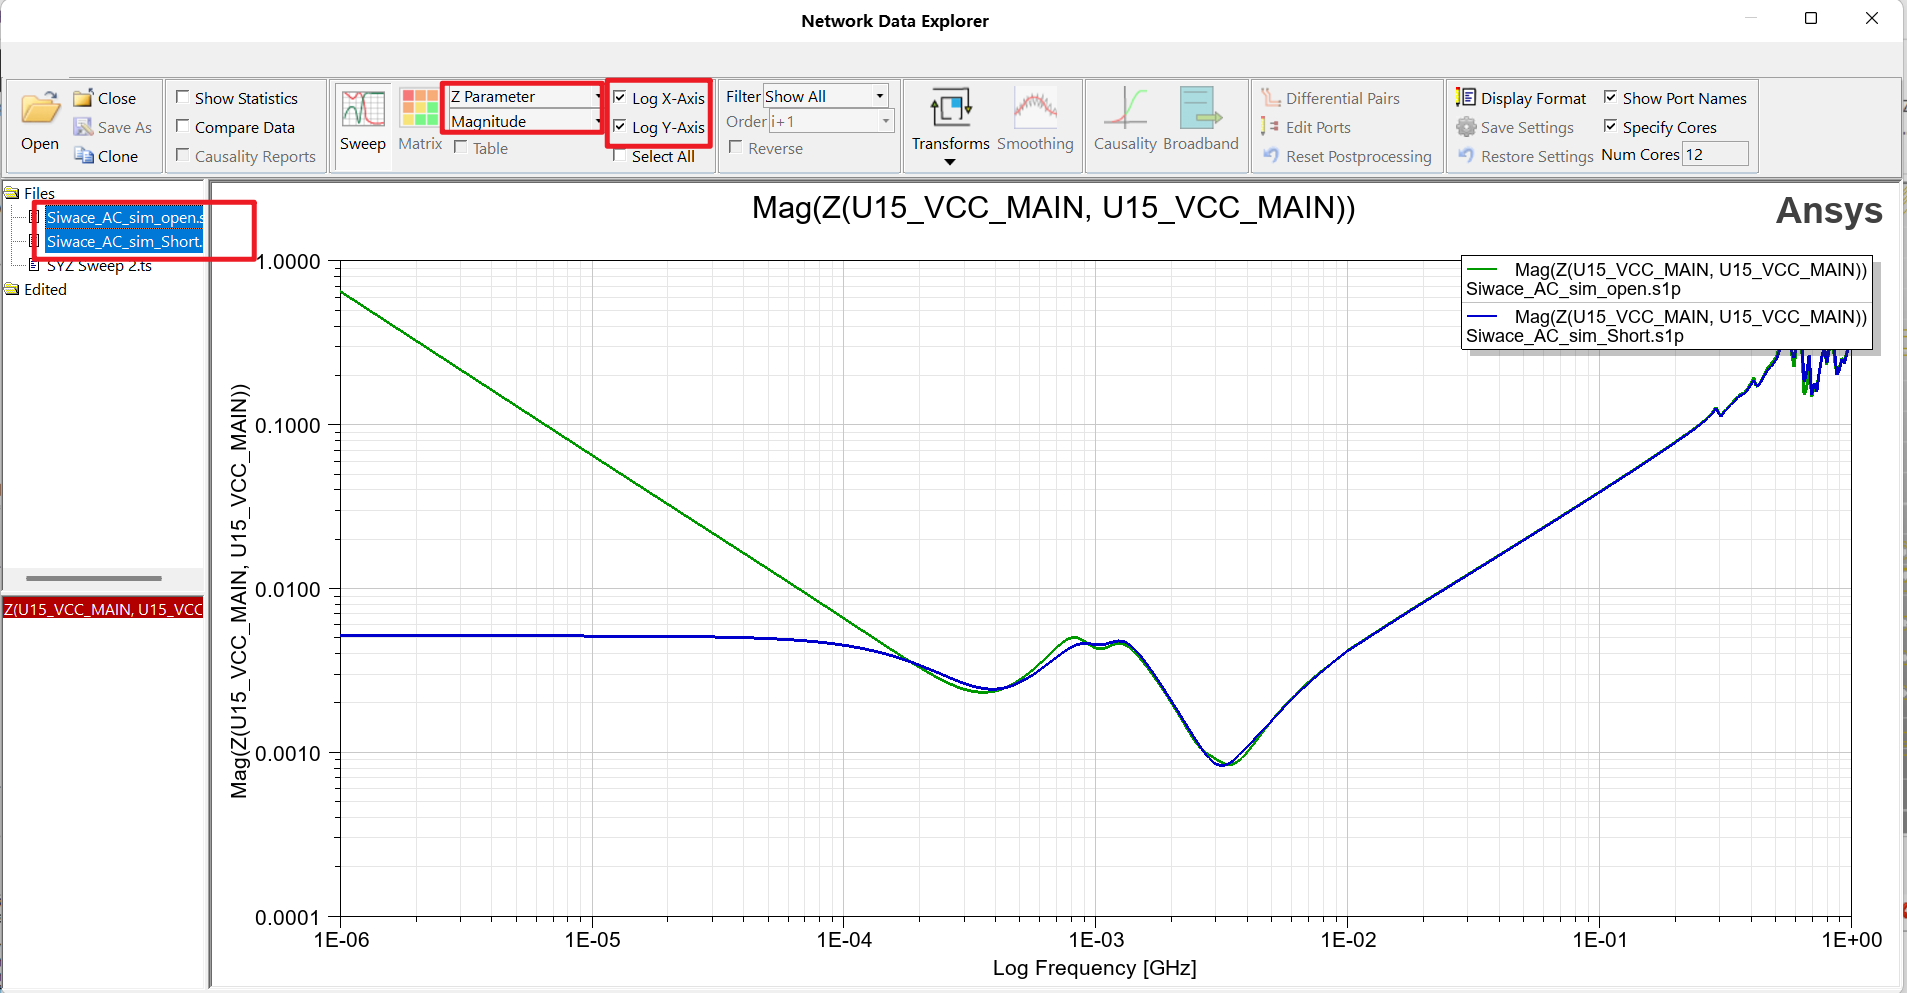Toggle Show Port Names checkbox
The width and height of the screenshot is (1907, 993).
tap(1610, 97)
